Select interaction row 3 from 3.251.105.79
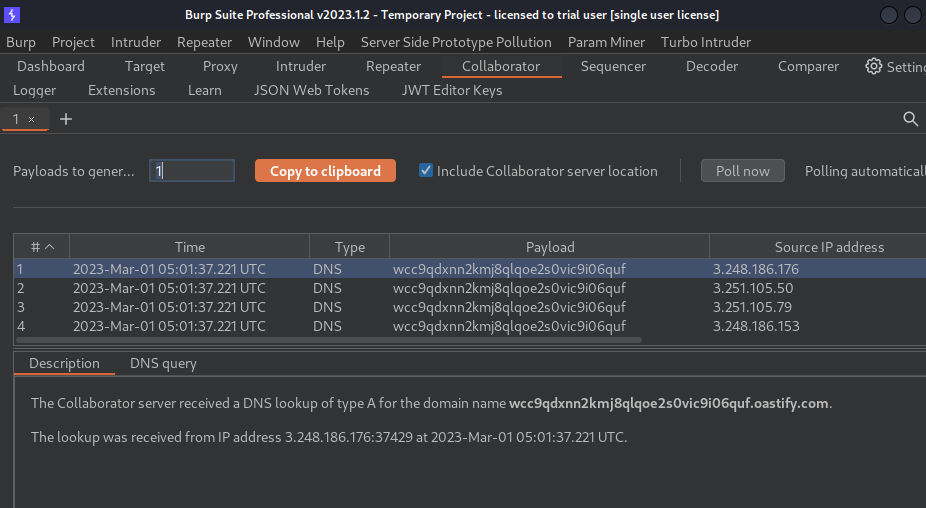Screen dimensions: 926x508 [470, 307]
